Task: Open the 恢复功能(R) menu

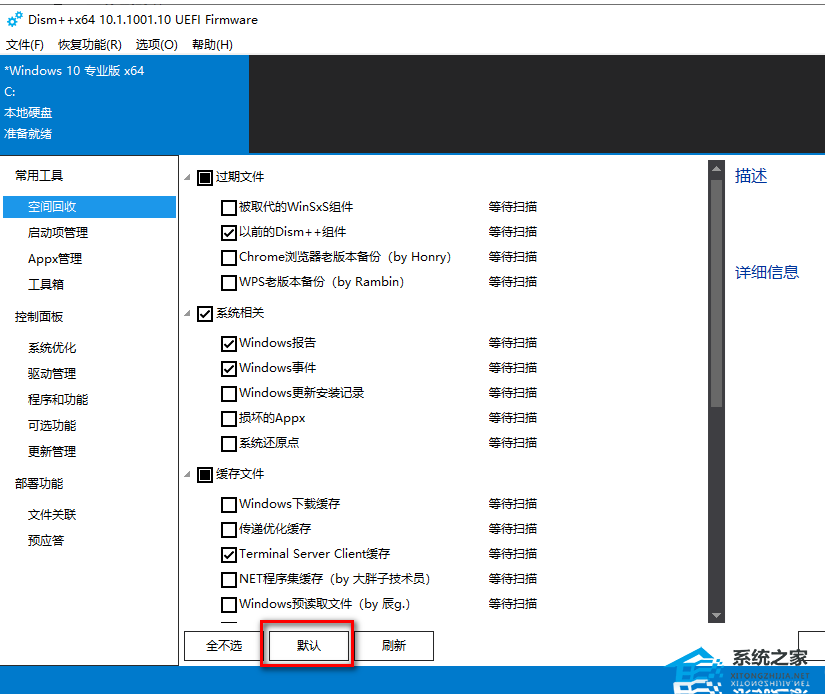Action: 90,45
